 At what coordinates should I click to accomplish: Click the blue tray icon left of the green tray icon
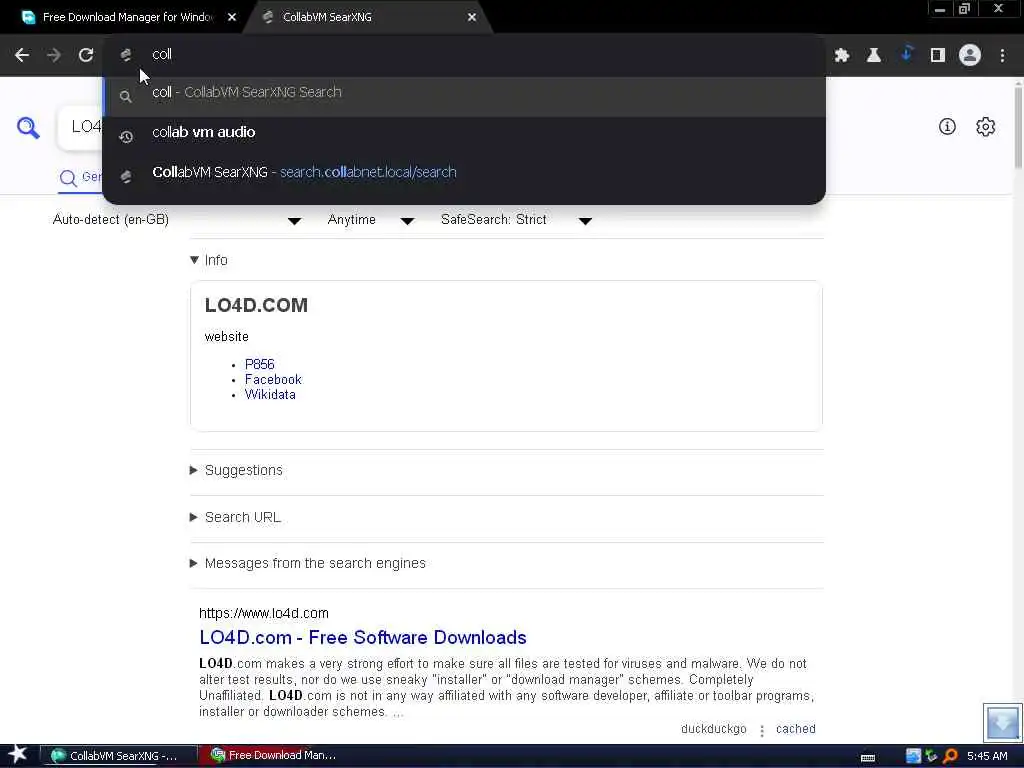click(914, 756)
